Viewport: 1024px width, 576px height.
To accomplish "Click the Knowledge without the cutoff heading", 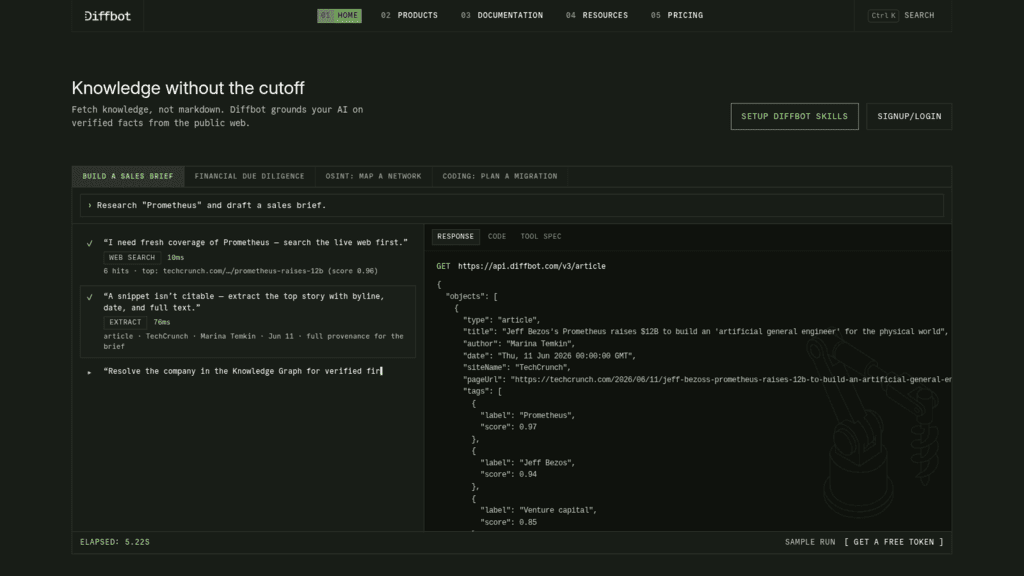I will click(x=188, y=88).
